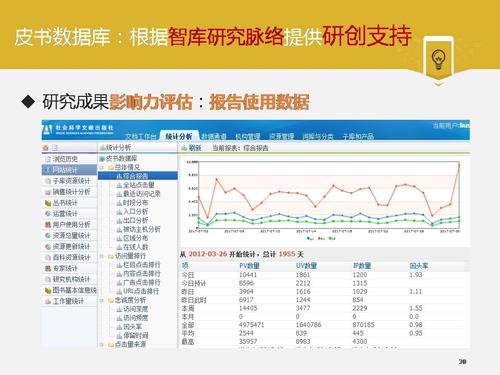Click the document icon next to home
Viewport: 500px width, 375px height.
tap(55, 147)
